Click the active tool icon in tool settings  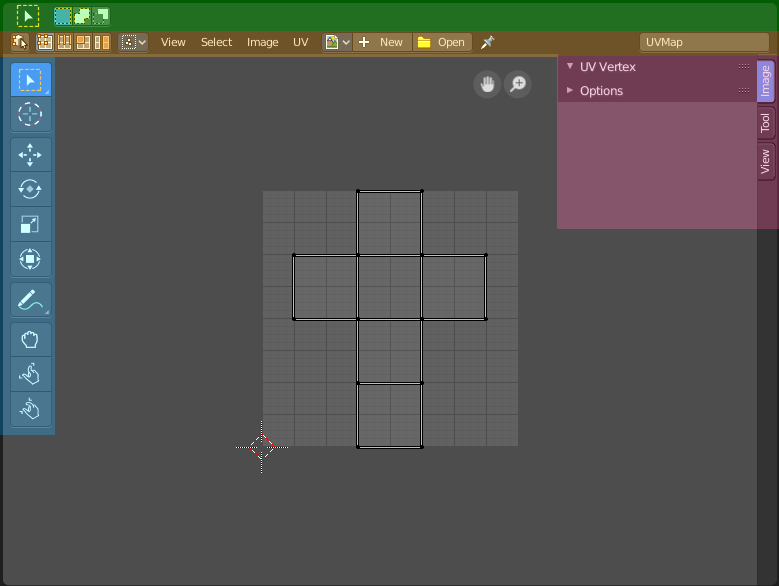pyautogui.click(x=28, y=16)
